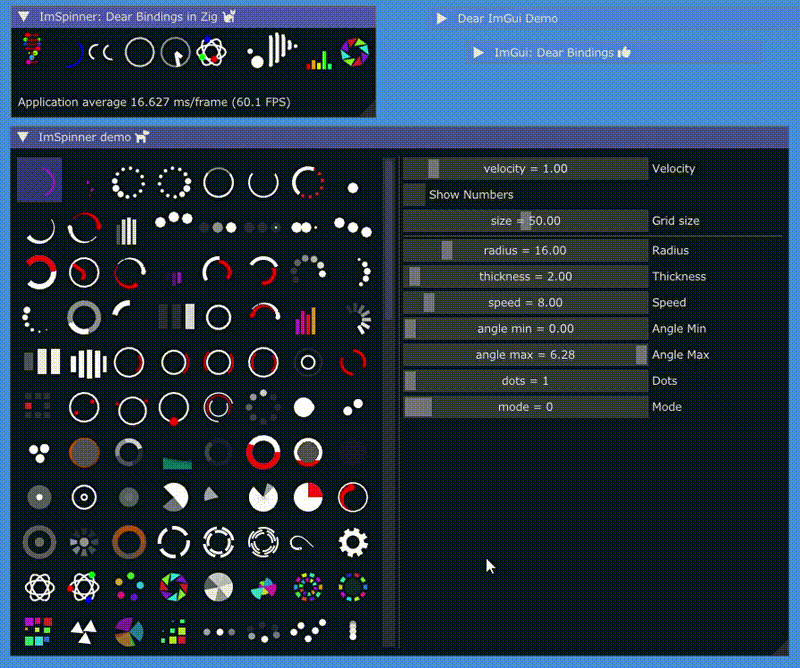Click the colorful pie chart spinner in bottom row

(129, 632)
